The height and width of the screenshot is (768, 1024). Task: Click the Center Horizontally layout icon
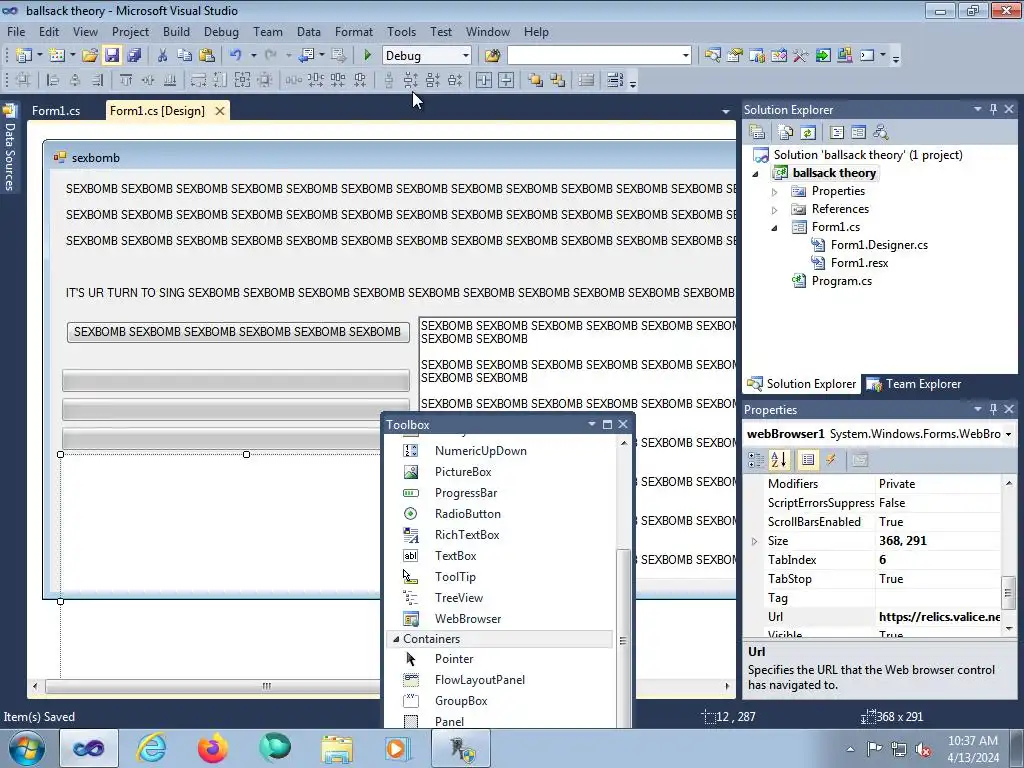point(483,80)
